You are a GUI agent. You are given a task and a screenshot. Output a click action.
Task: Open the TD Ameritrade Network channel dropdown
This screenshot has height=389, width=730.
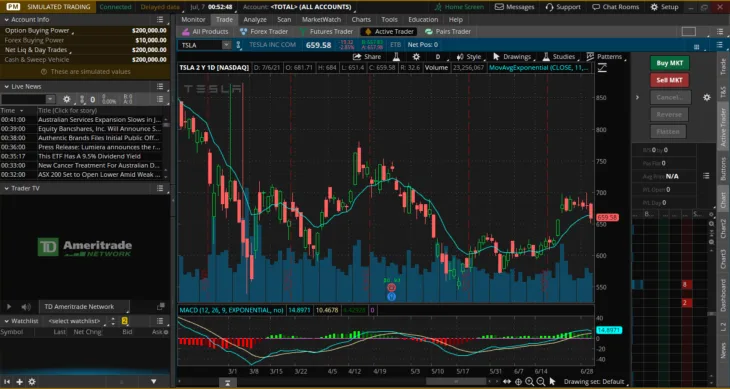tap(83, 307)
